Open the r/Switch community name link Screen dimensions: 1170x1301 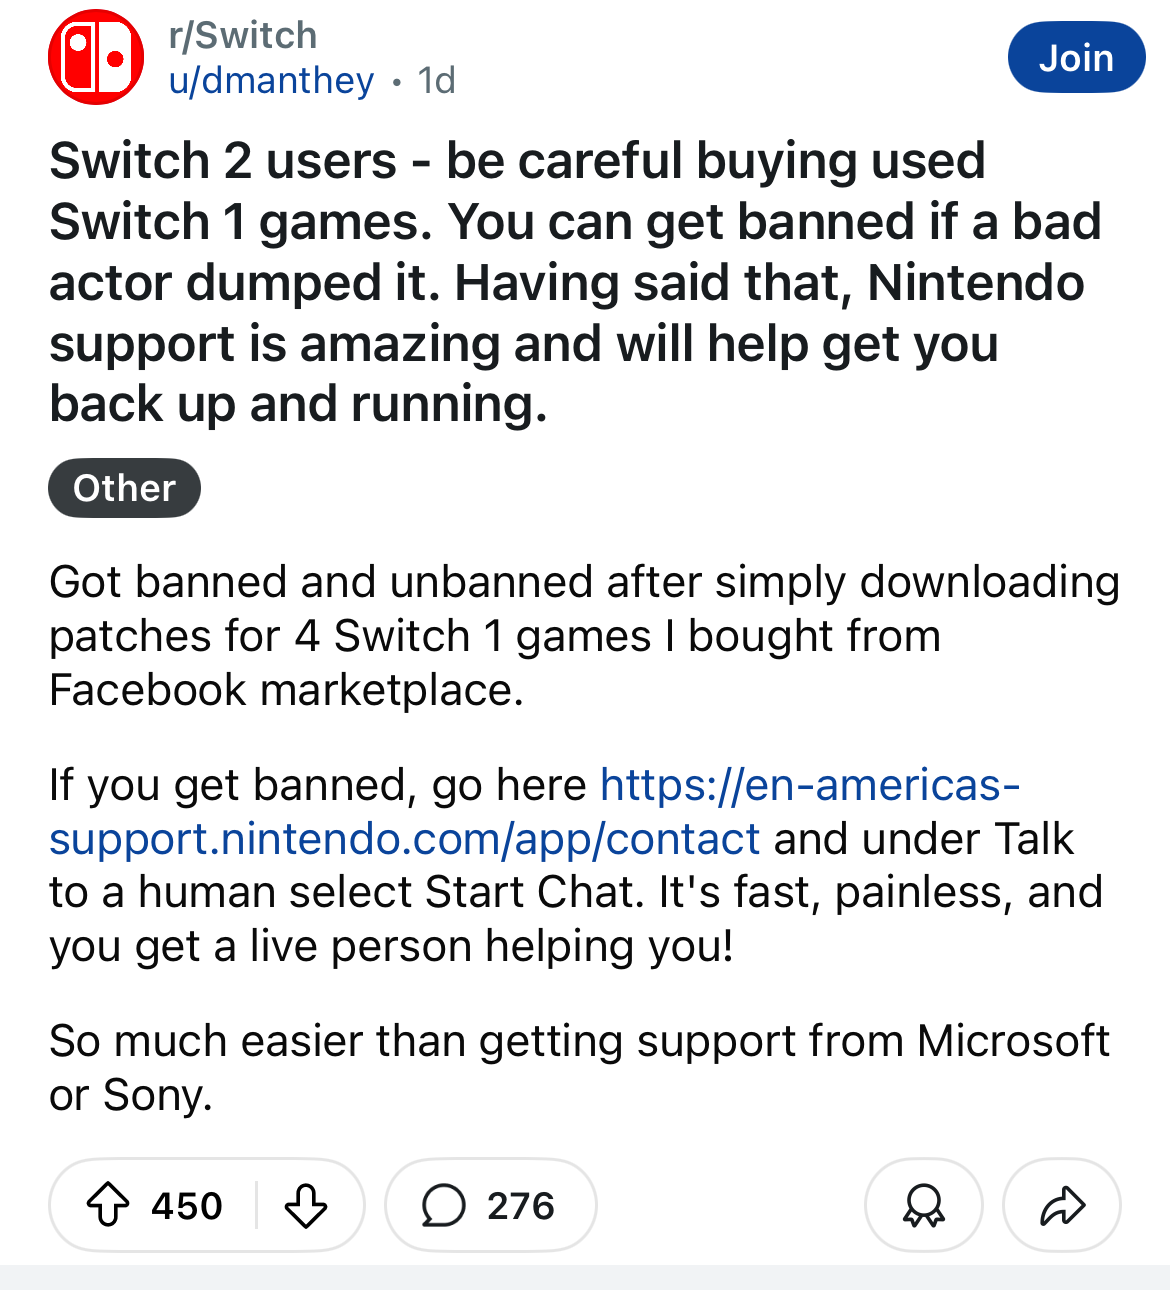click(x=243, y=35)
